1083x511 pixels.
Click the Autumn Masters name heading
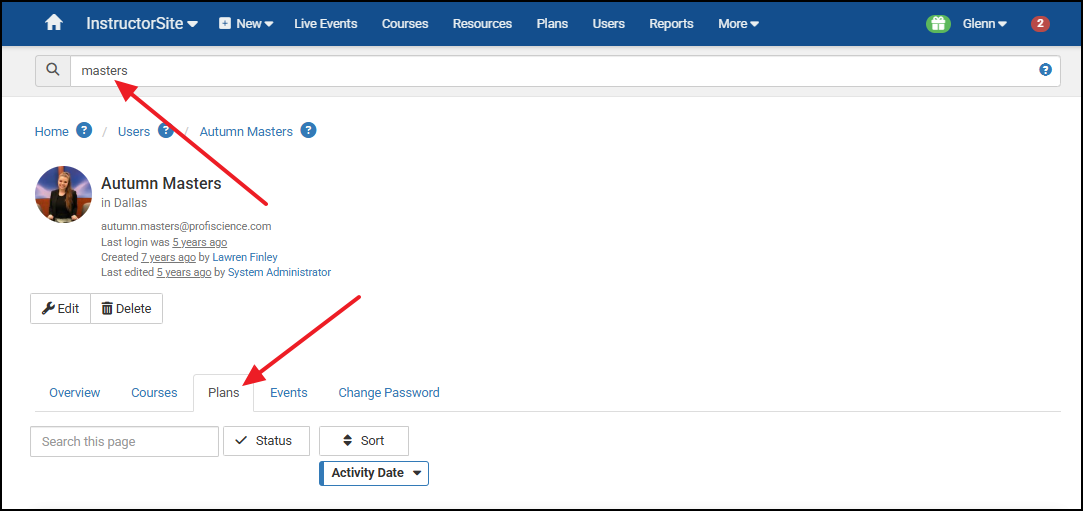[x=161, y=183]
